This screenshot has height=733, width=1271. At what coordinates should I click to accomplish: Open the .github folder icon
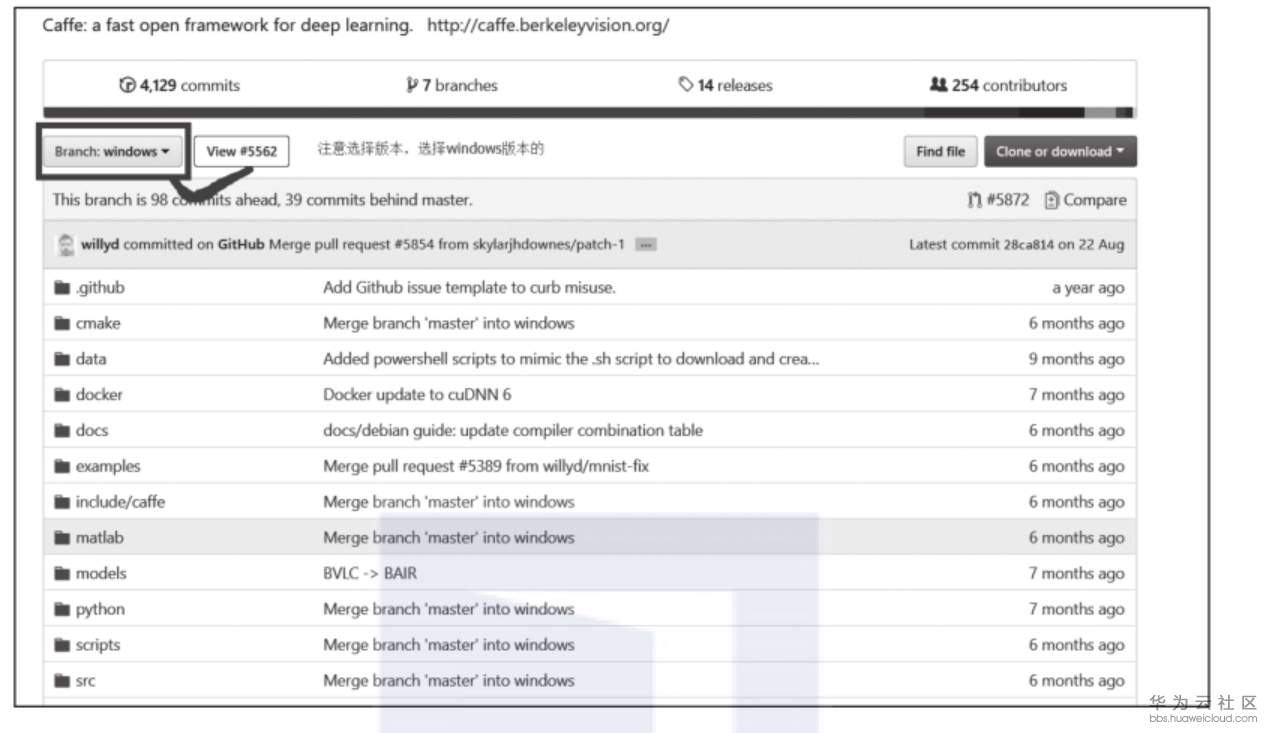(x=62, y=288)
